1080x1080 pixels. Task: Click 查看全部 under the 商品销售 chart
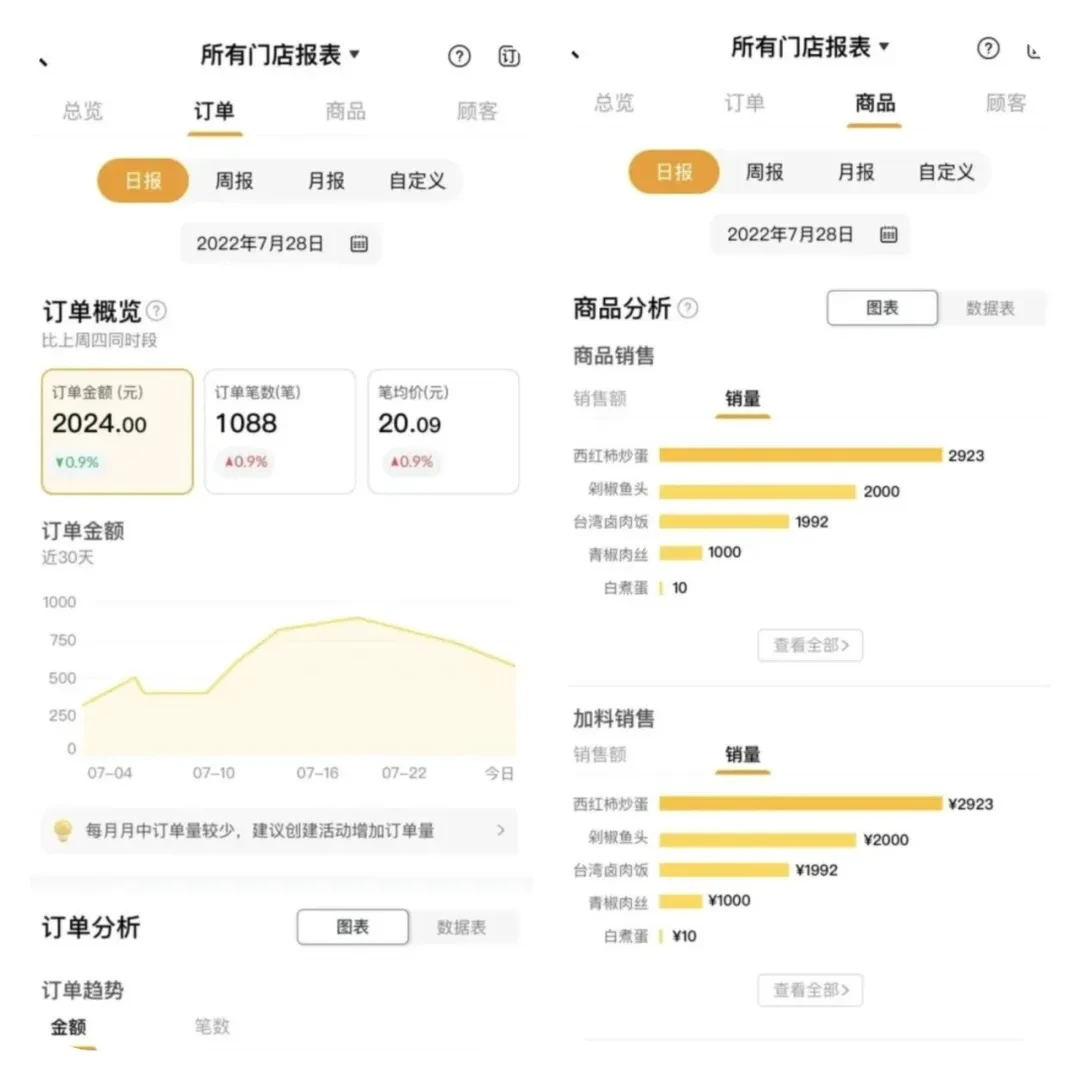tap(810, 645)
